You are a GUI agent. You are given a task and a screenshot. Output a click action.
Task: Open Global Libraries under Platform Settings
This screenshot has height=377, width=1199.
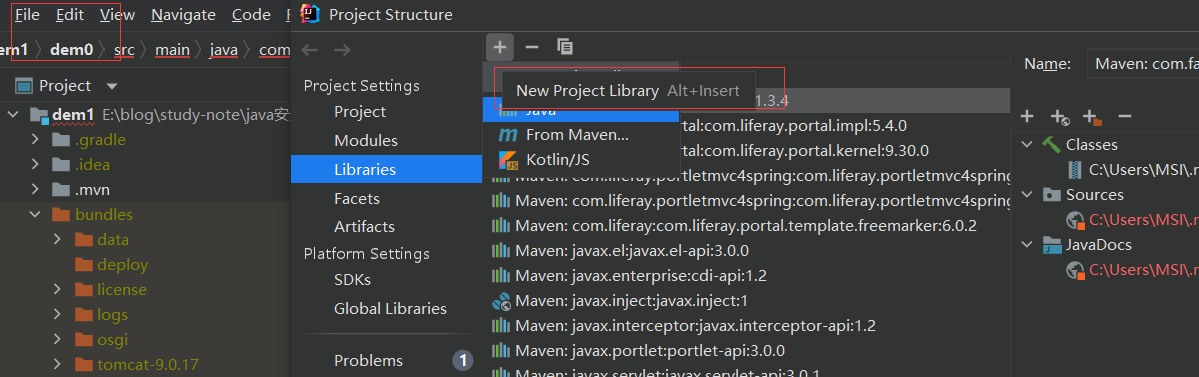(x=390, y=308)
